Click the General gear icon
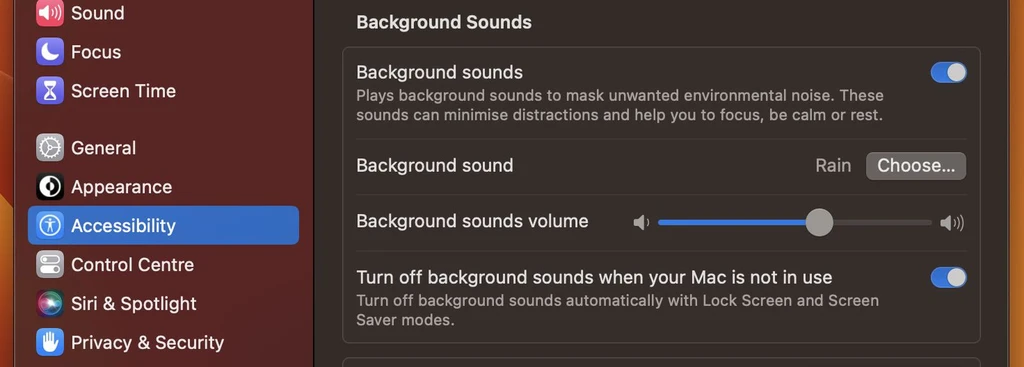Viewport: 1024px width, 367px height. tap(50, 148)
